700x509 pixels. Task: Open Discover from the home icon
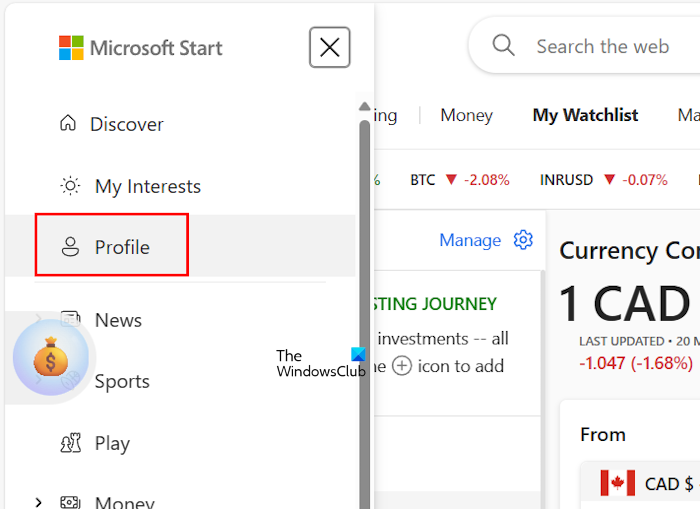click(68, 124)
